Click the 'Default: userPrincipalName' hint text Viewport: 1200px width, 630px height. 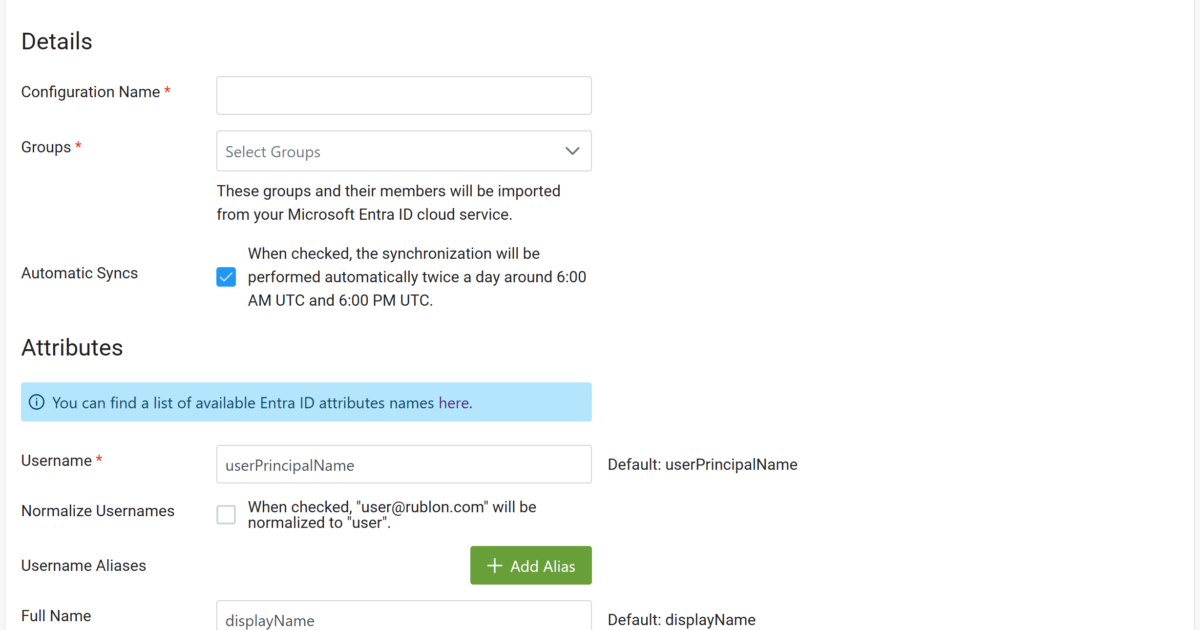pos(702,464)
